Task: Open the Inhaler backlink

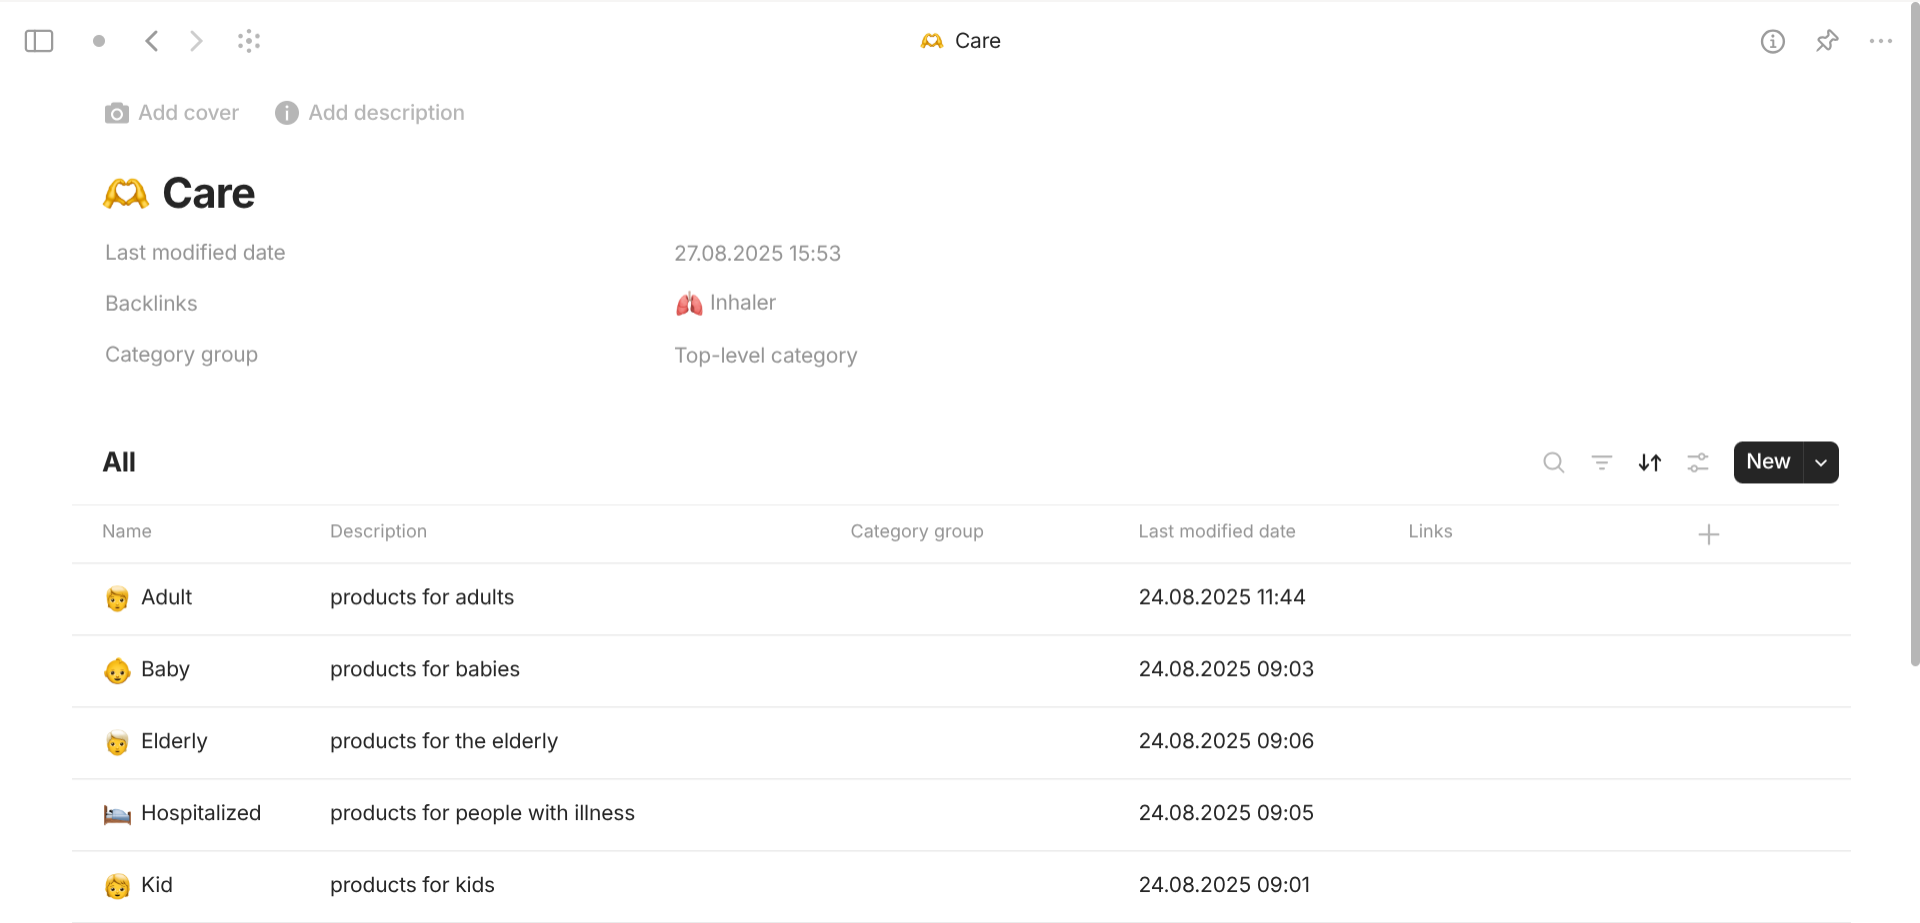Action: 742,302
